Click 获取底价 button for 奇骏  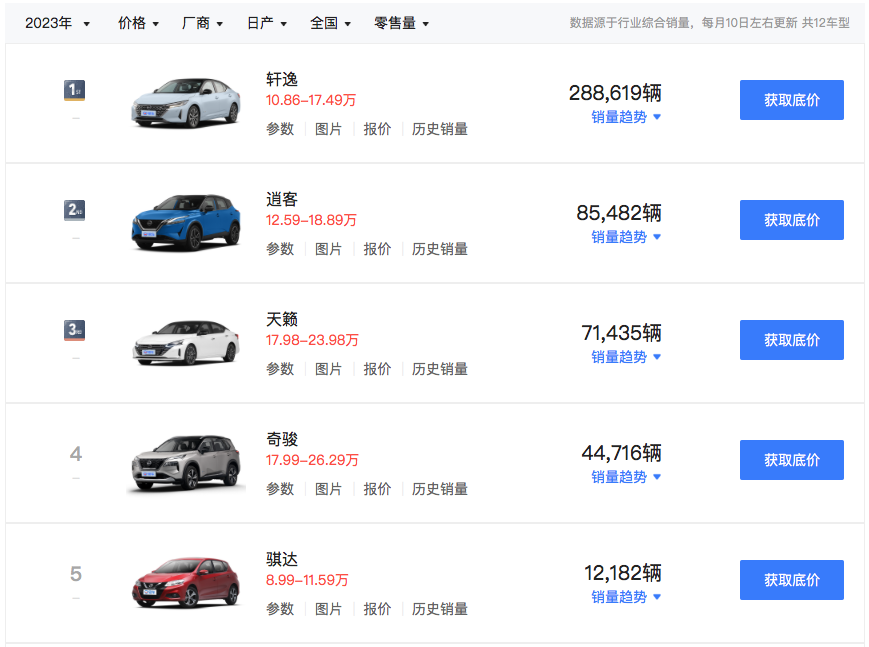point(791,460)
